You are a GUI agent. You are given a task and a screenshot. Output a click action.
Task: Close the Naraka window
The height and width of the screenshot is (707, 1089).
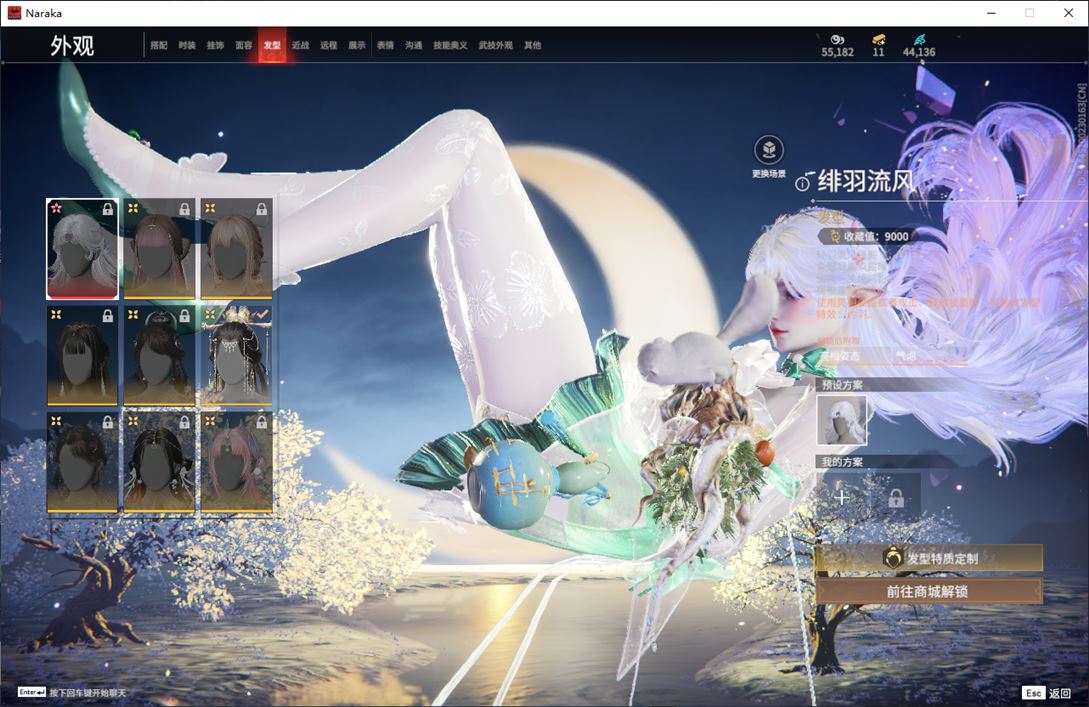(1068, 13)
